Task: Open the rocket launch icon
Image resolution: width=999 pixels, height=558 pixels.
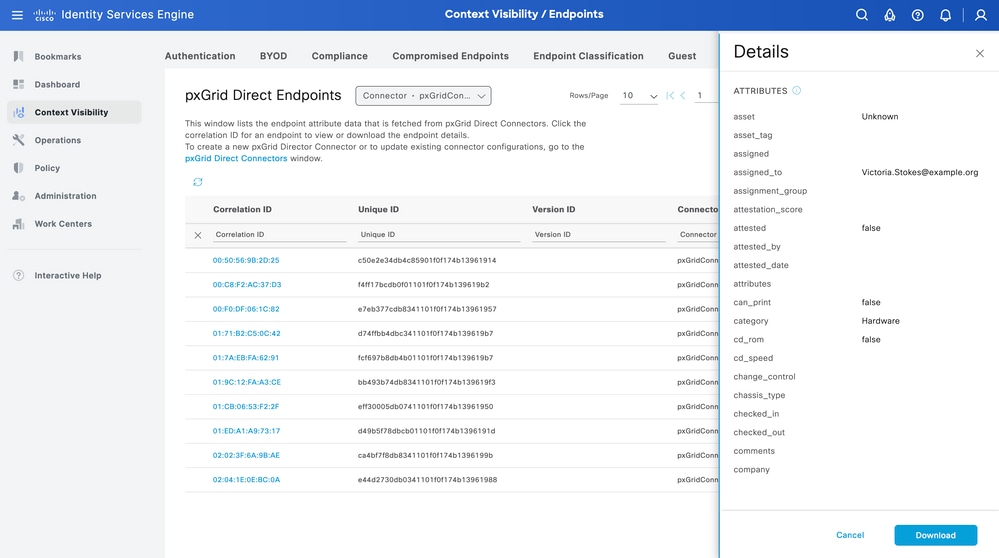Action: click(889, 15)
